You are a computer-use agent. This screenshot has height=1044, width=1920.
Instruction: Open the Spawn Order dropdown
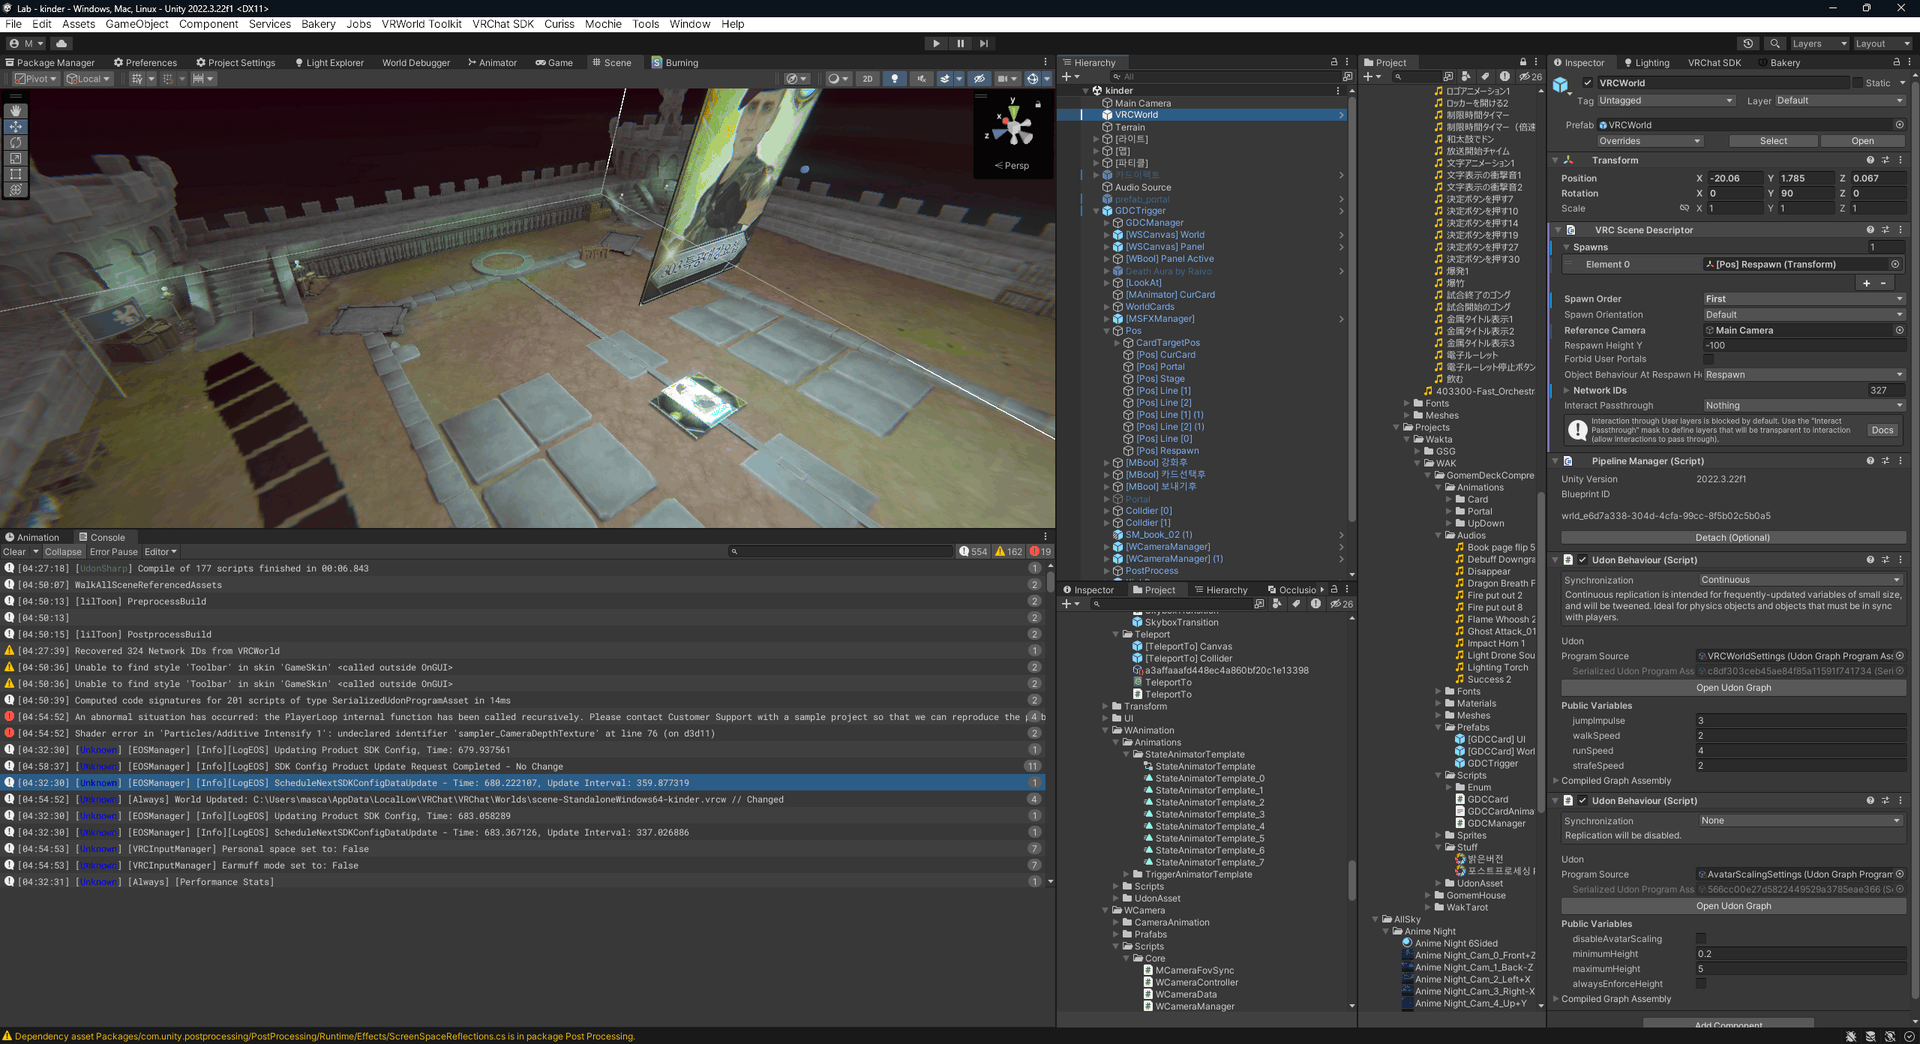1803,299
